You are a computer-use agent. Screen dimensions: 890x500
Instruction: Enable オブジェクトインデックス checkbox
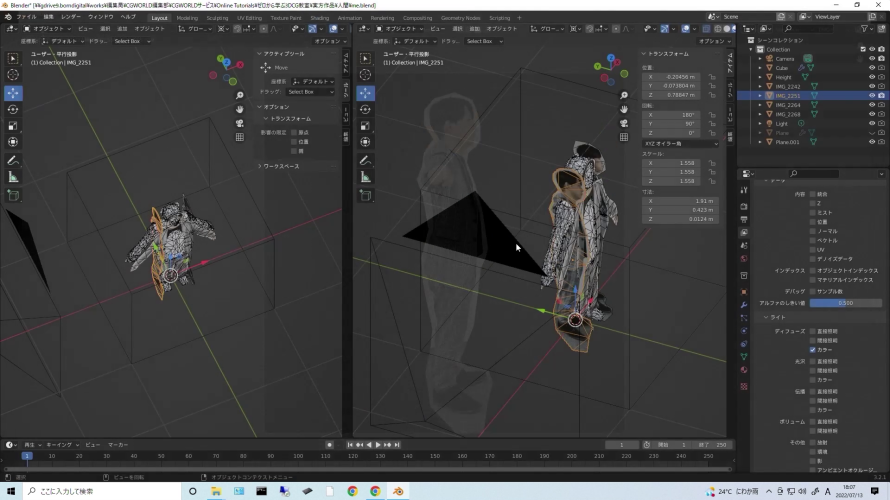coord(813,271)
